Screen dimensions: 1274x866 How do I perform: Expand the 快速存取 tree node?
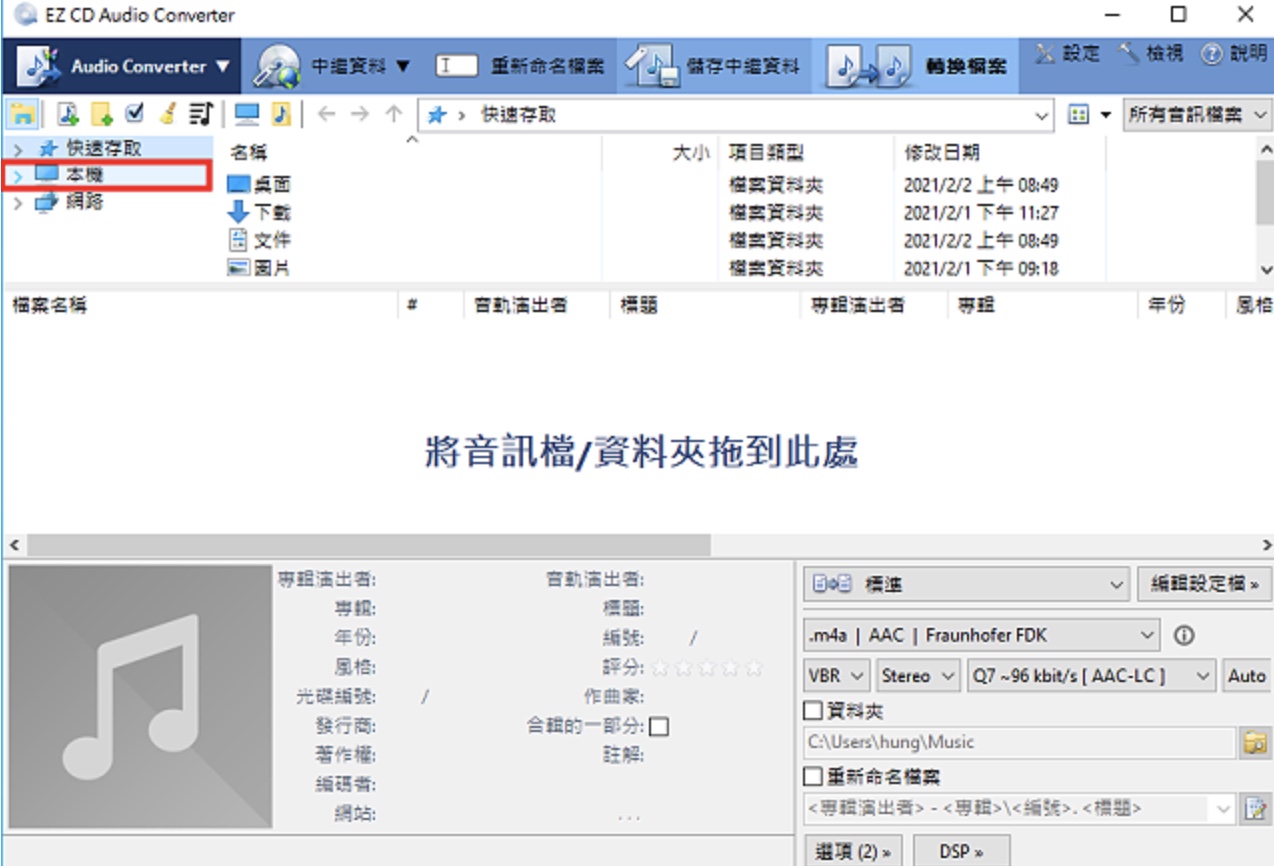coord(18,149)
